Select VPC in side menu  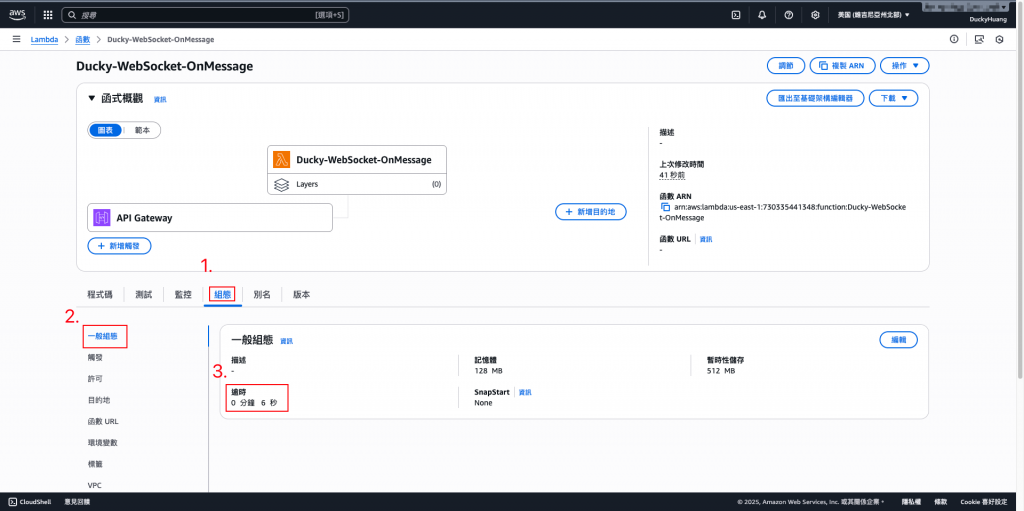click(x=94, y=486)
